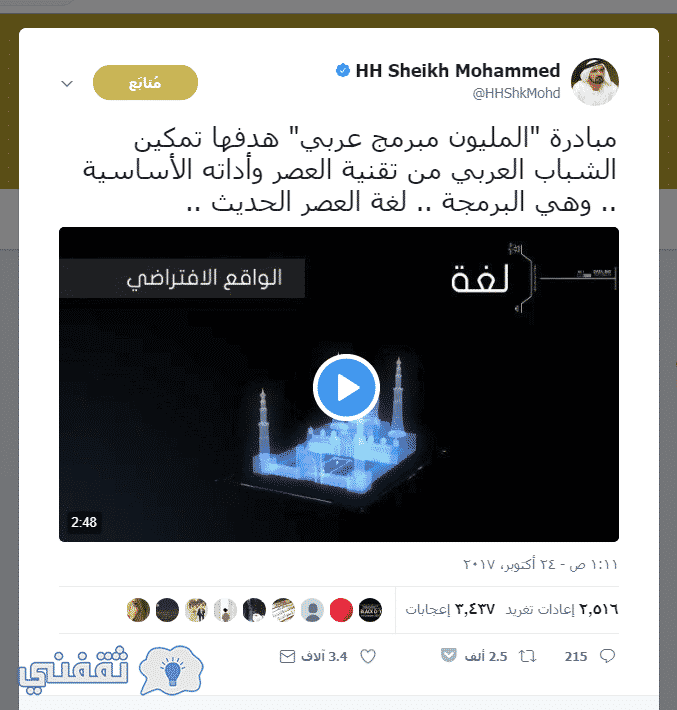This screenshot has width=677, height=710.
Task: Toggle the gold following button
Action: 145,82
